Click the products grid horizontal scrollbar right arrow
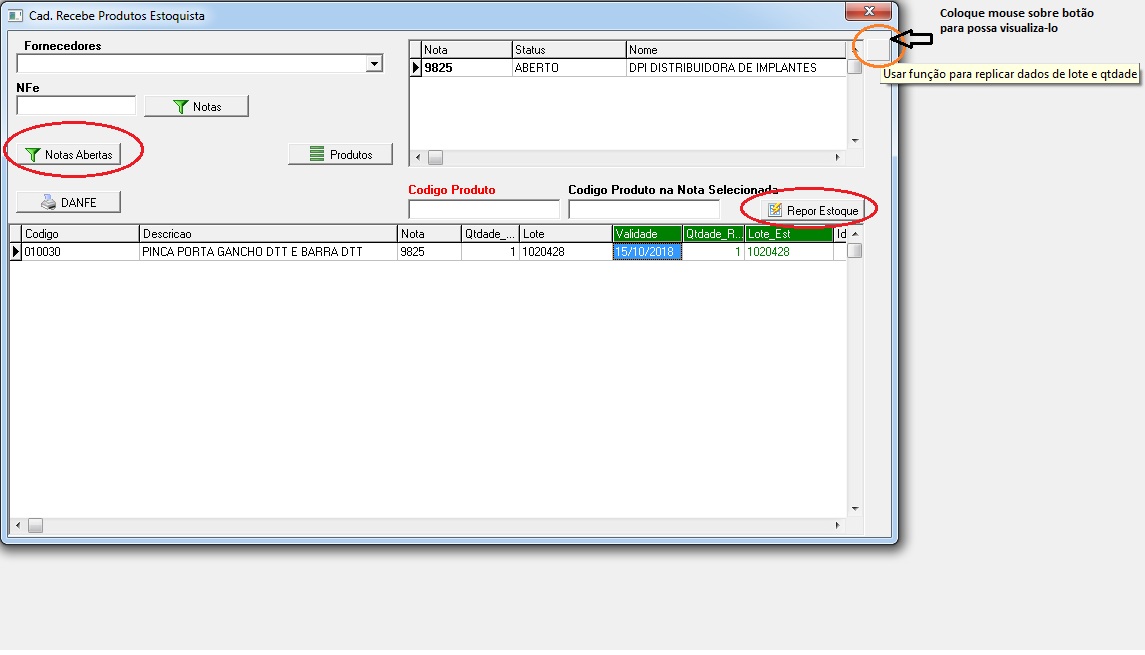This screenshot has height=655, width=1145. tap(838, 525)
